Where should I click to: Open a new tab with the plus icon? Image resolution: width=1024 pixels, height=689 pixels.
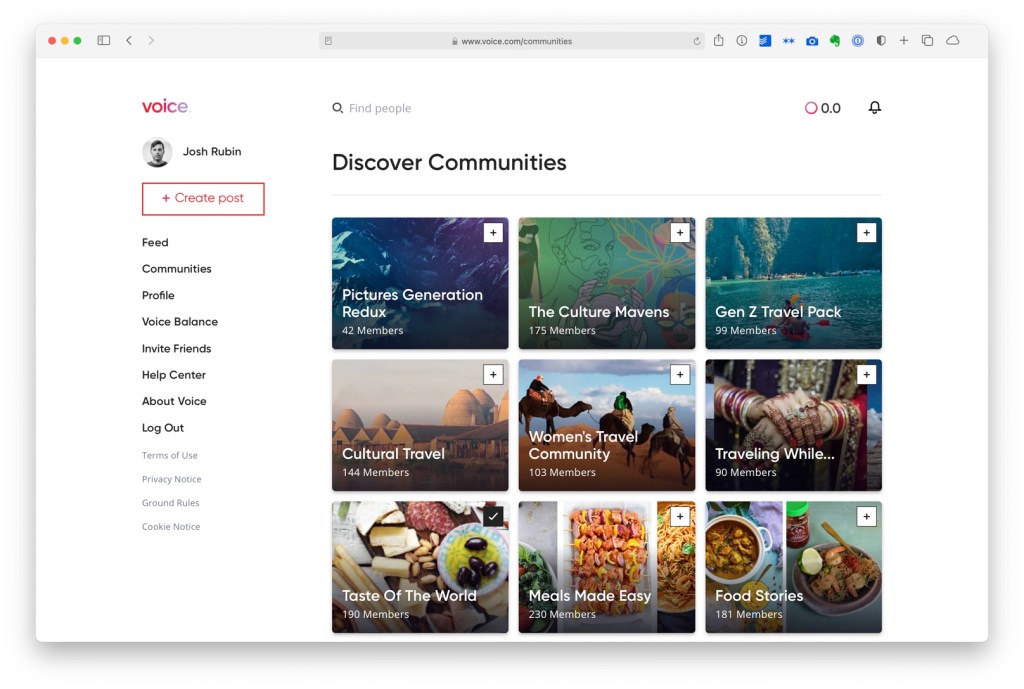point(904,41)
